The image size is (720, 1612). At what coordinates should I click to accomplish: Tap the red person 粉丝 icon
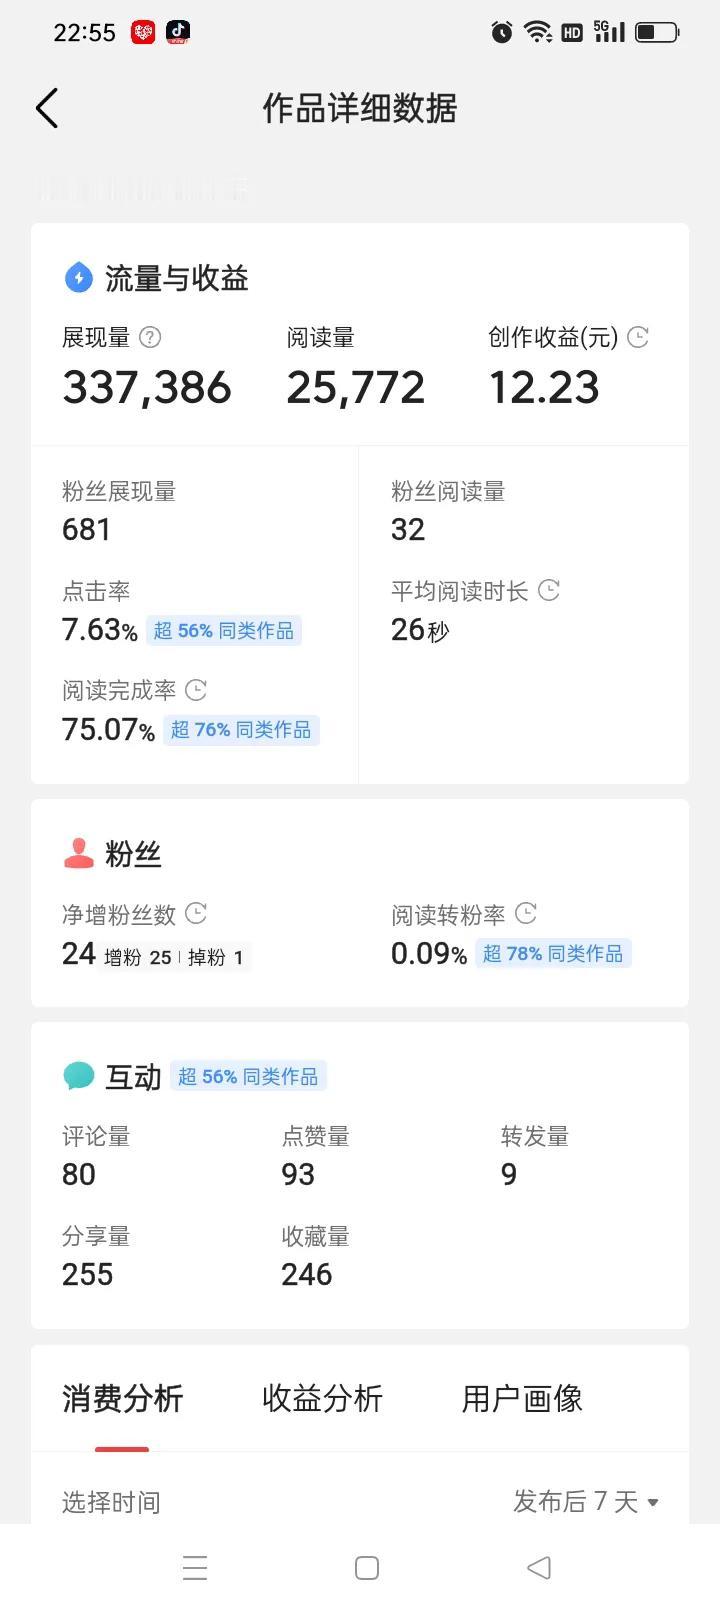click(78, 853)
